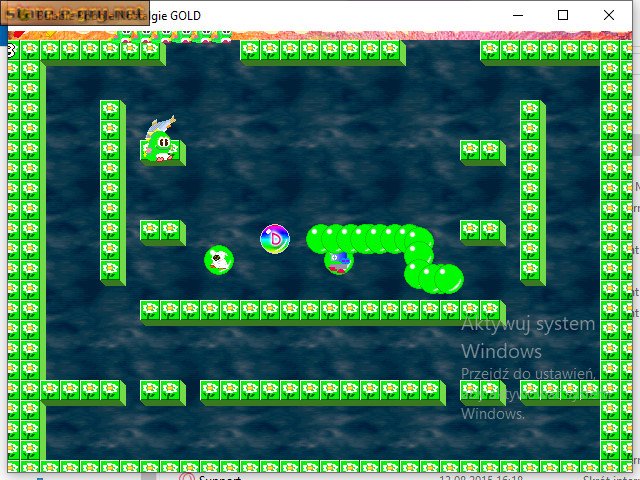The height and width of the screenshot is (480, 640).
Task: Pop the bubble with trapped blue robot
Action: click(338, 262)
